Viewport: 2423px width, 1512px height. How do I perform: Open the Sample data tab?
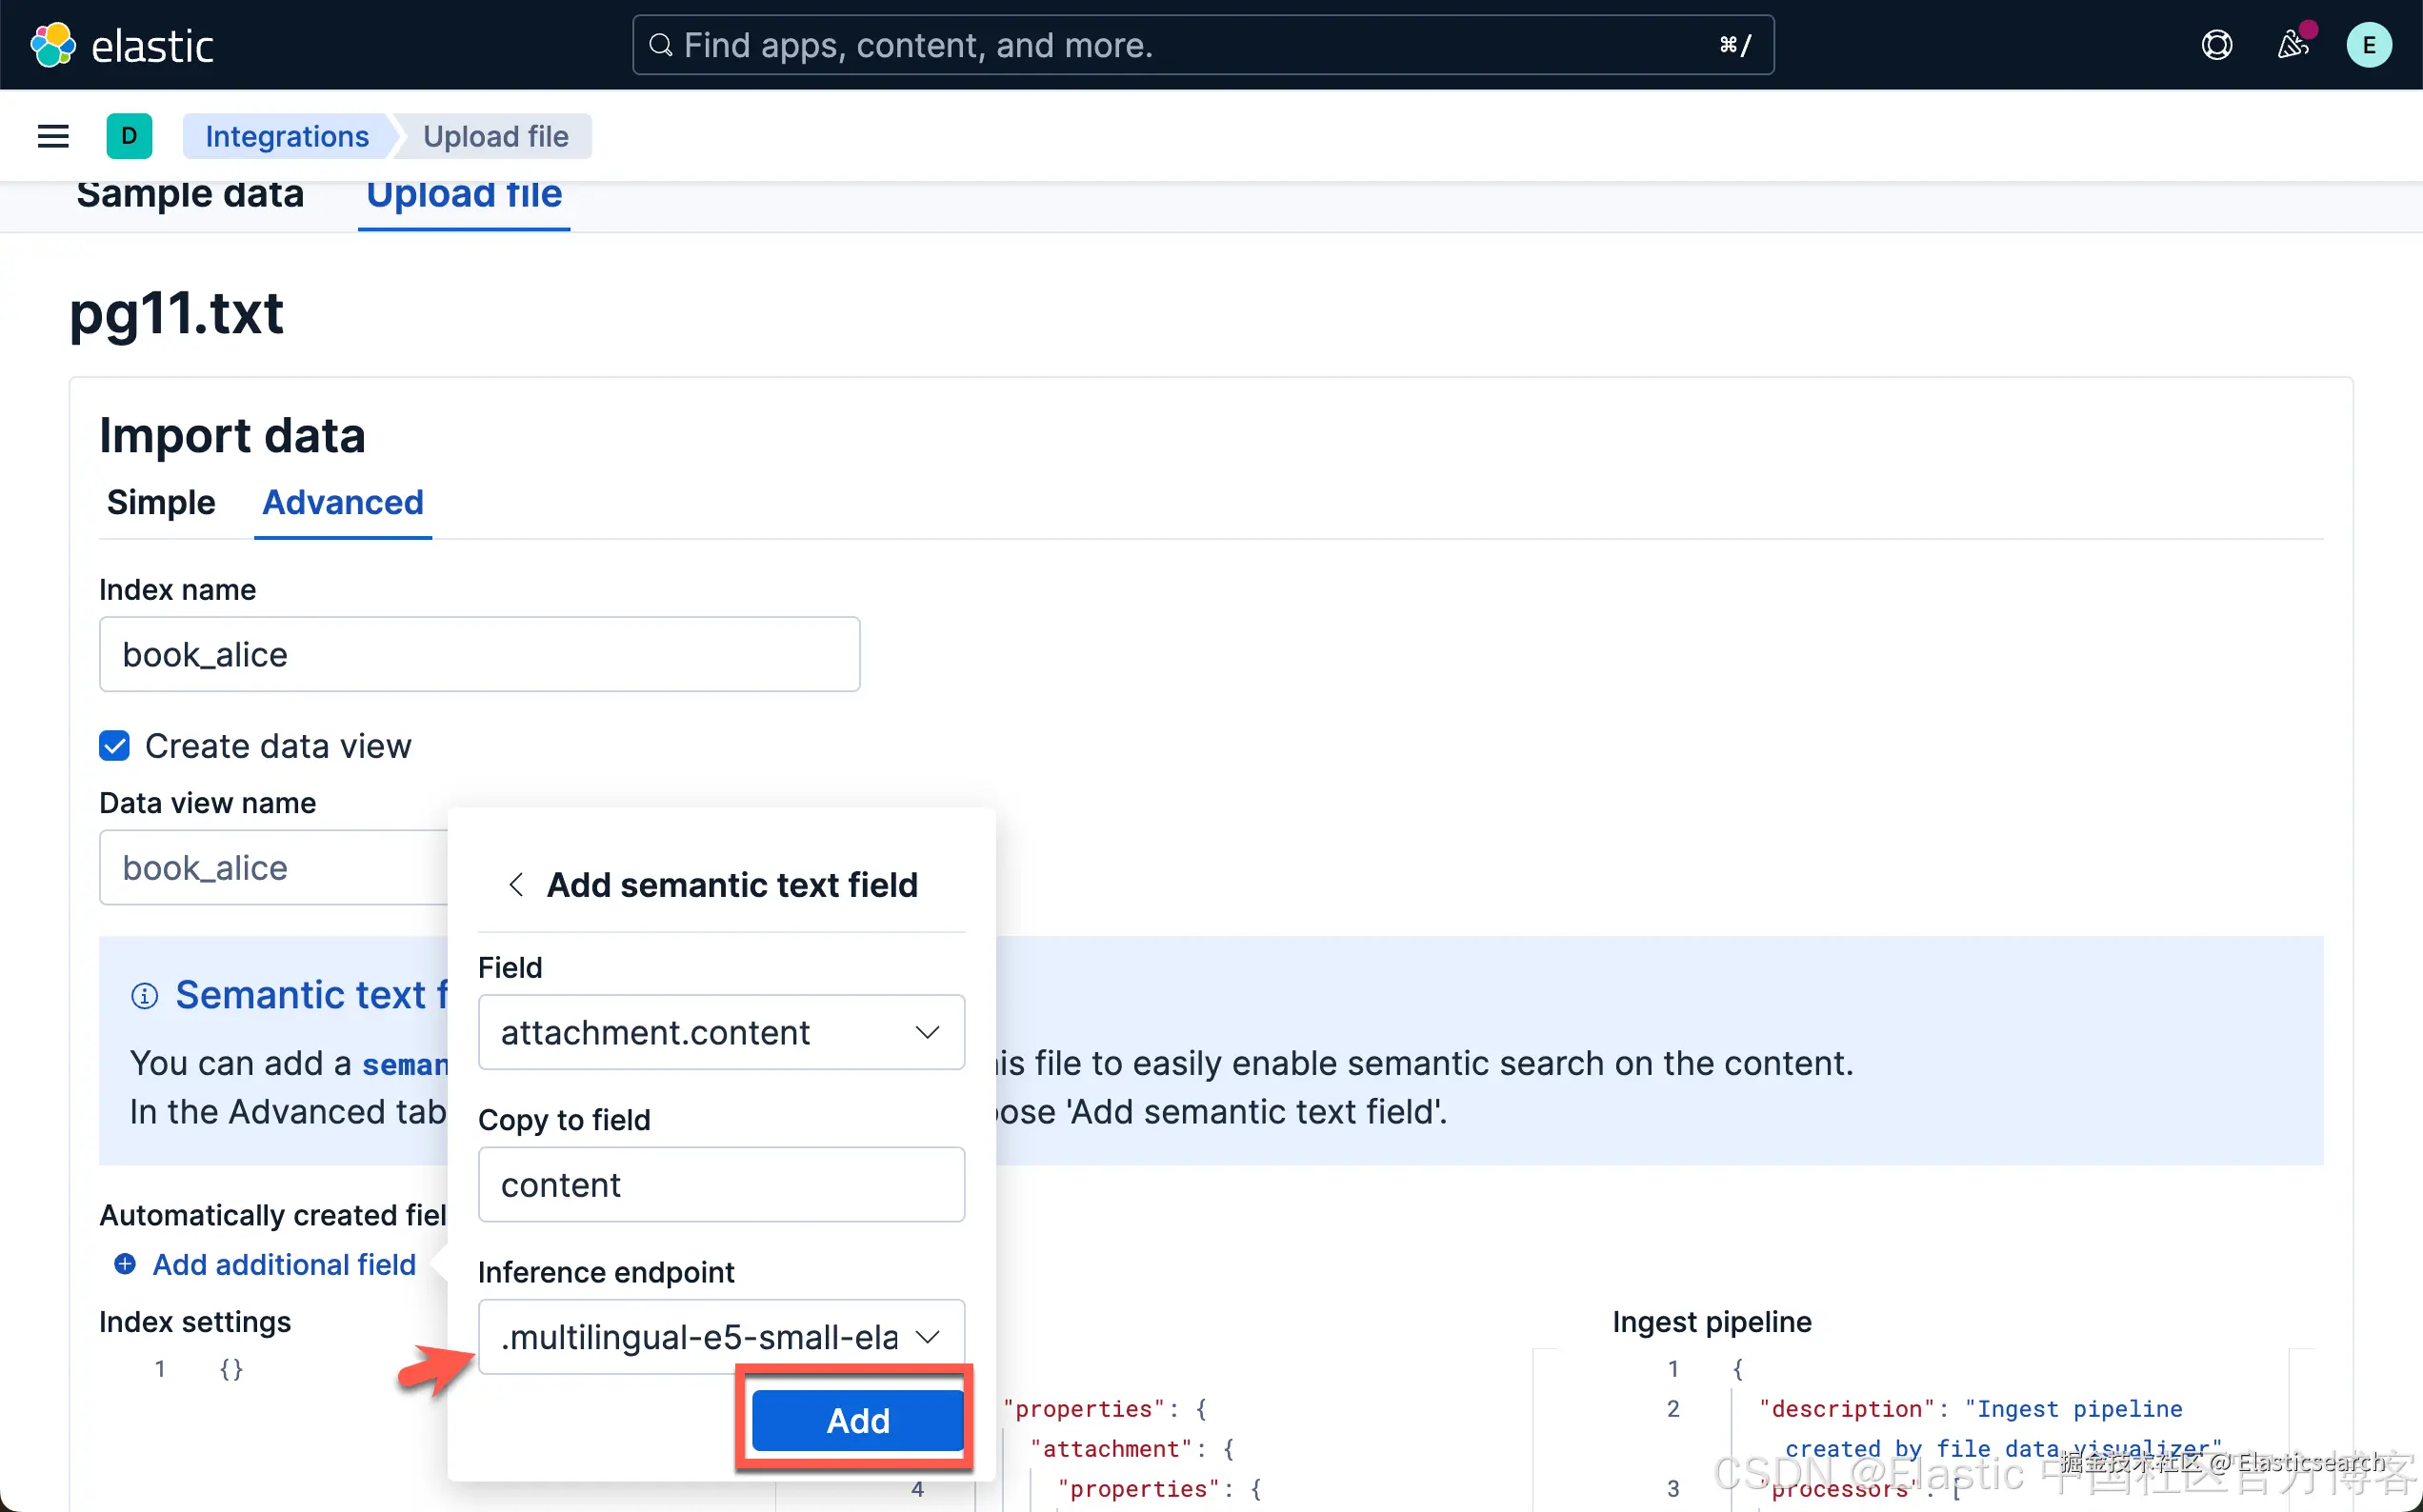coord(190,195)
